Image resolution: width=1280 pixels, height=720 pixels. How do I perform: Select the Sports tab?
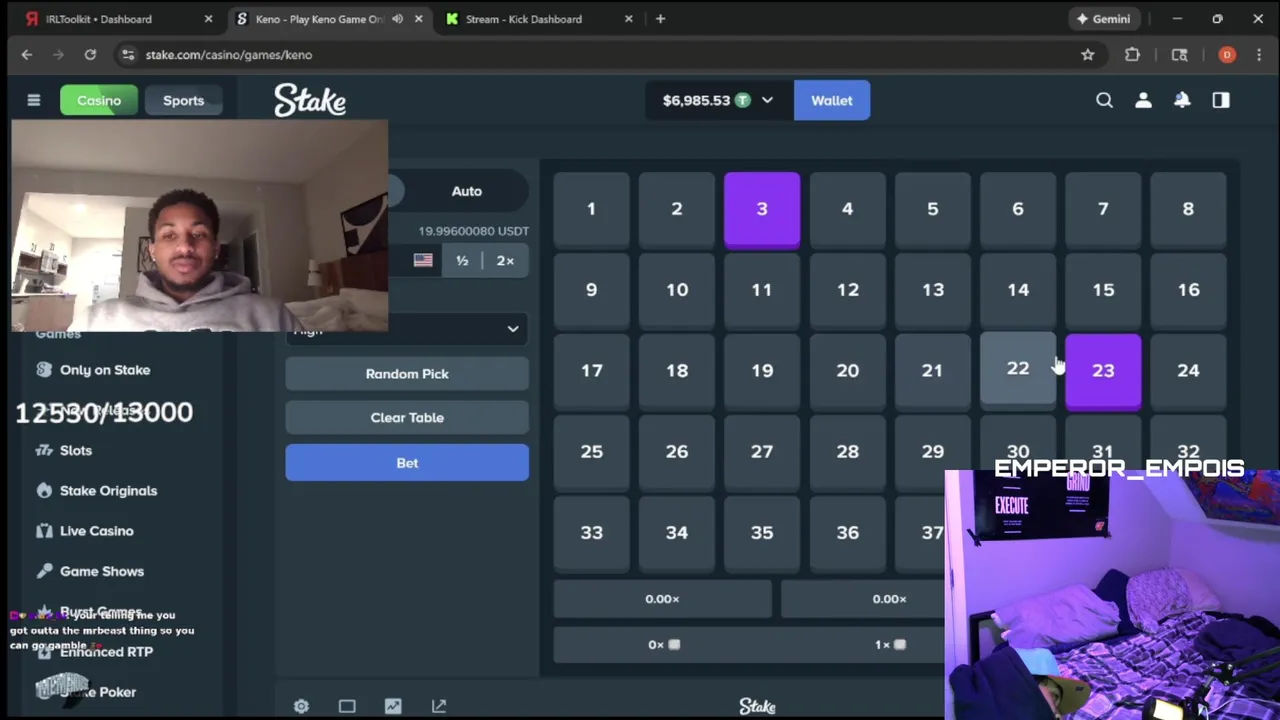click(183, 100)
